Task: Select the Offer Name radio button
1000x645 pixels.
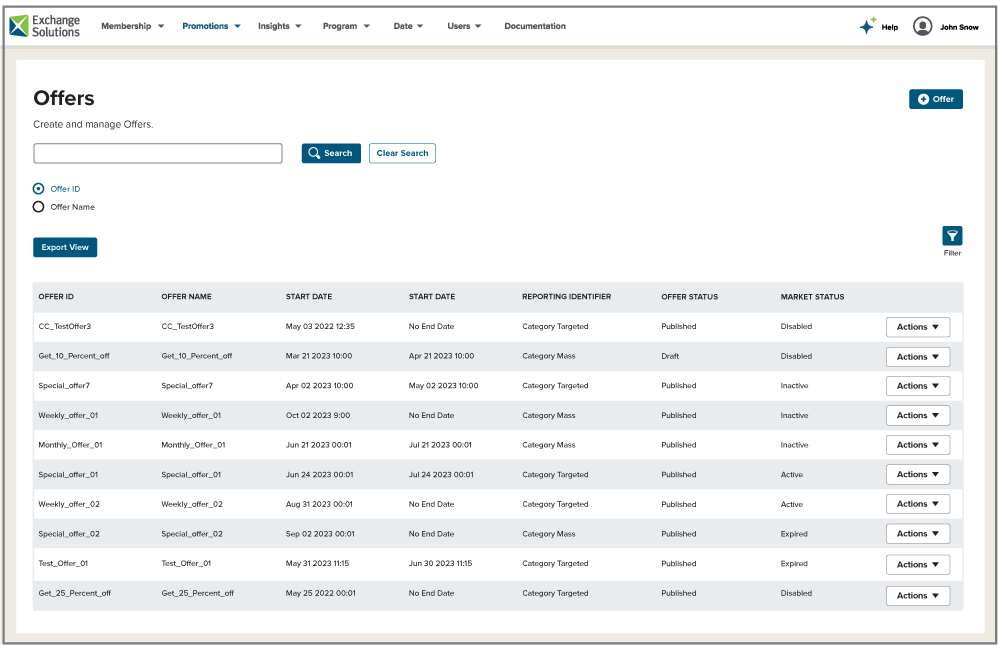Action: point(39,207)
